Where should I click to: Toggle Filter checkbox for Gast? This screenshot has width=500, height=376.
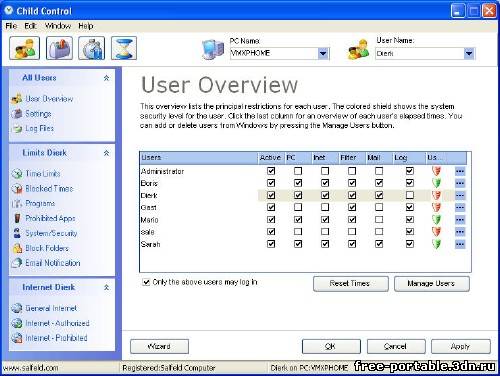(x=352, y=207)
